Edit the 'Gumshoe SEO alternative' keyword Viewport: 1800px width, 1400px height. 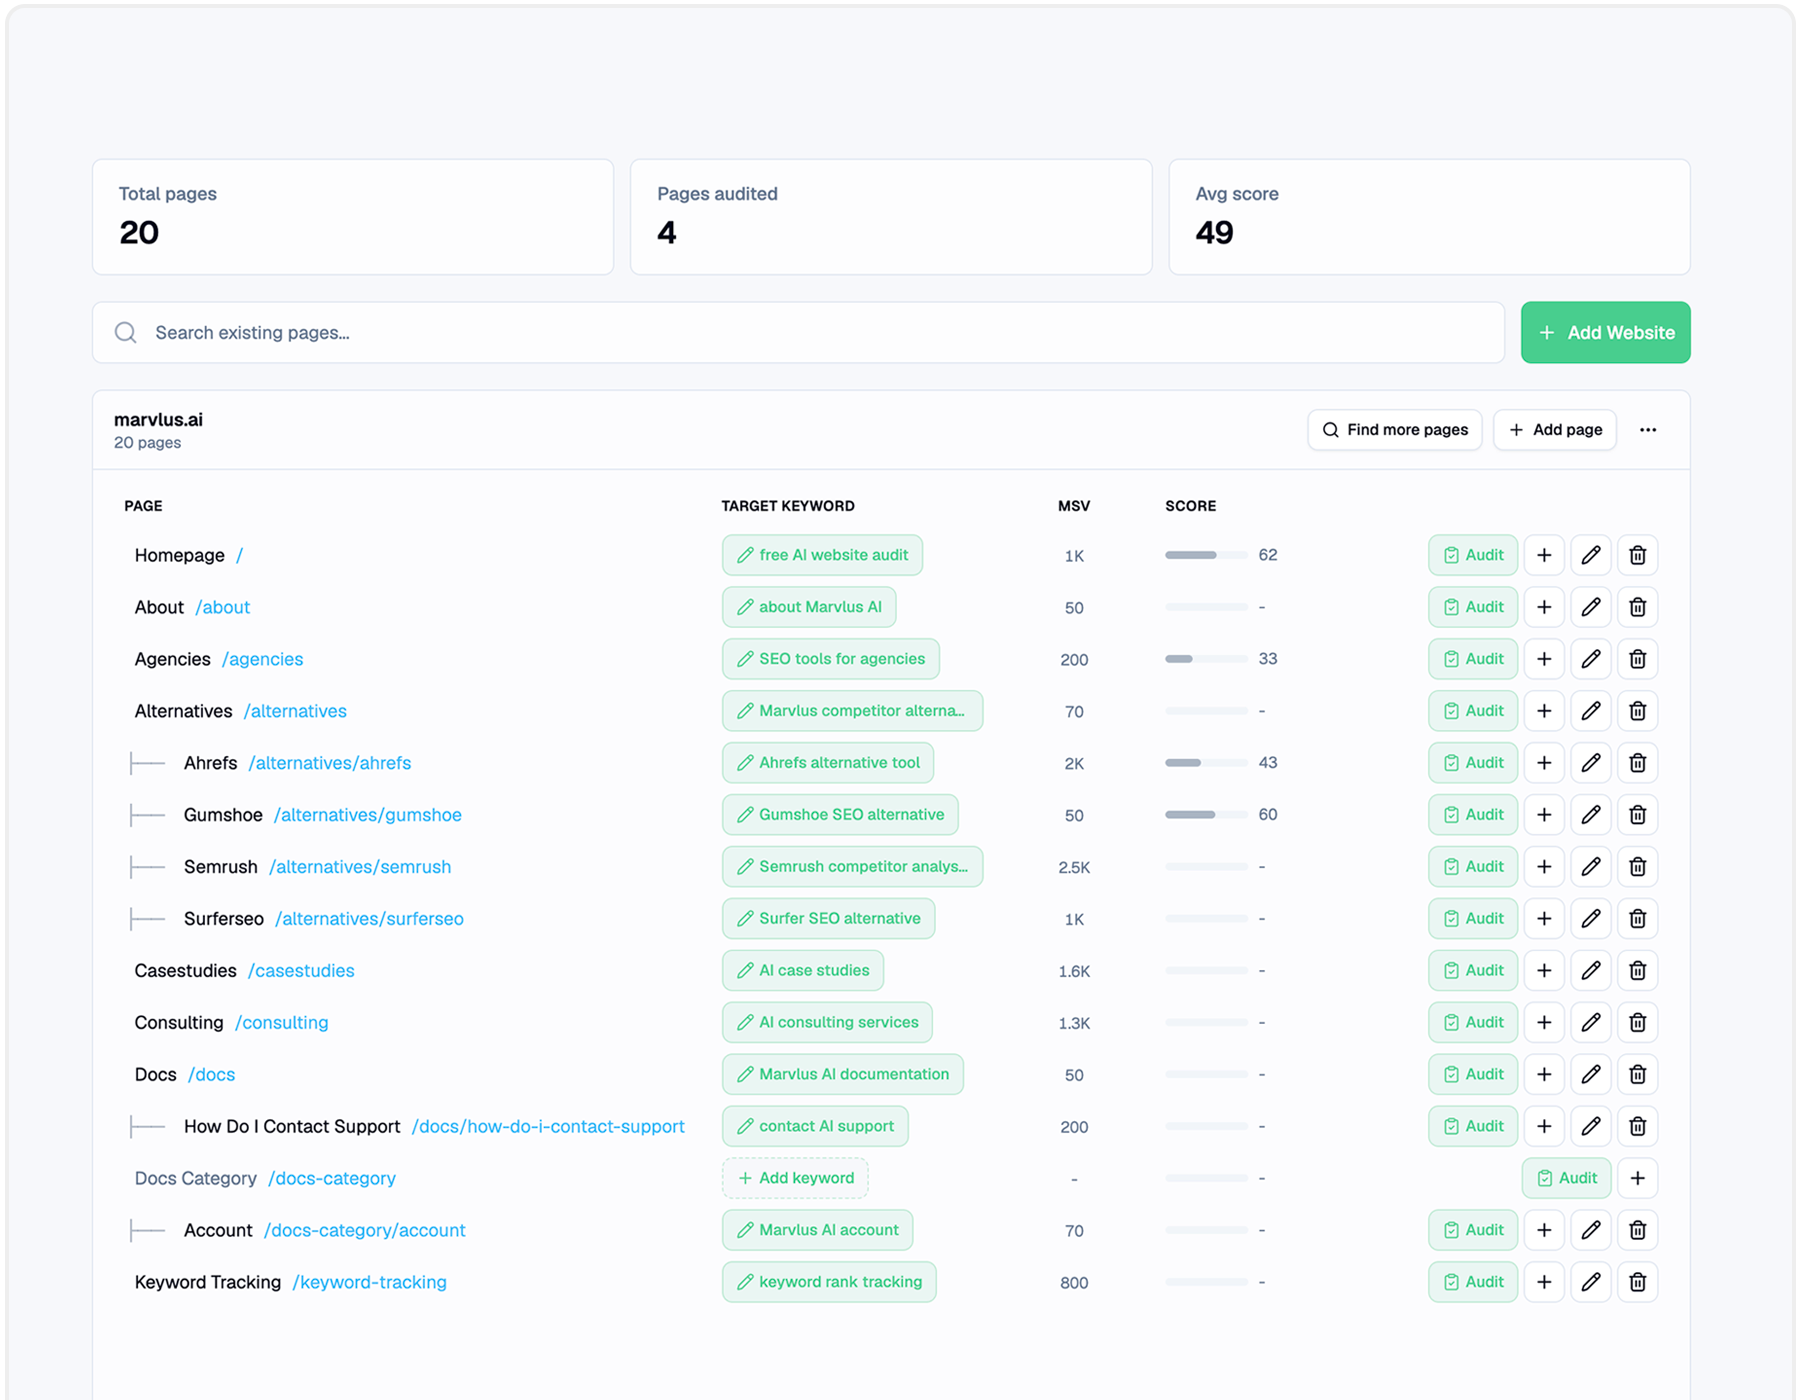840,815
